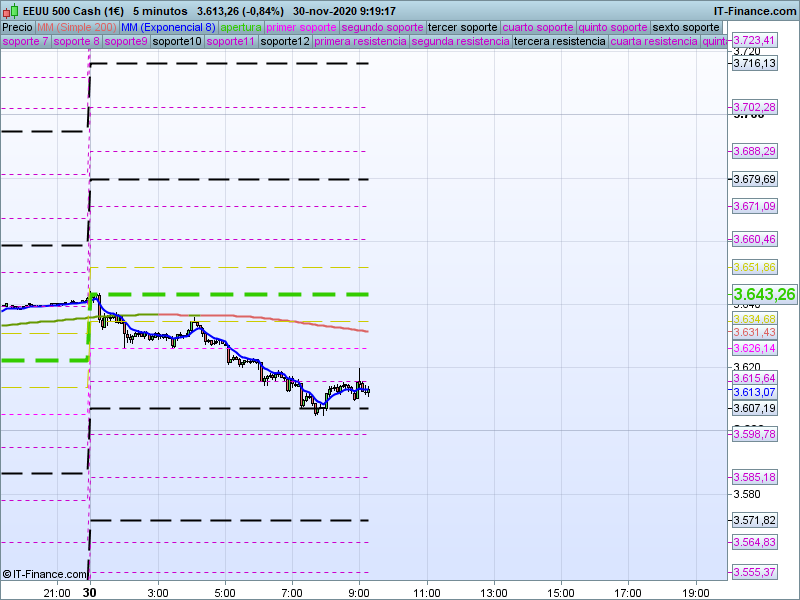
Task: Click the green 3.643,26 opening price tag
Action: pos(764,294)
